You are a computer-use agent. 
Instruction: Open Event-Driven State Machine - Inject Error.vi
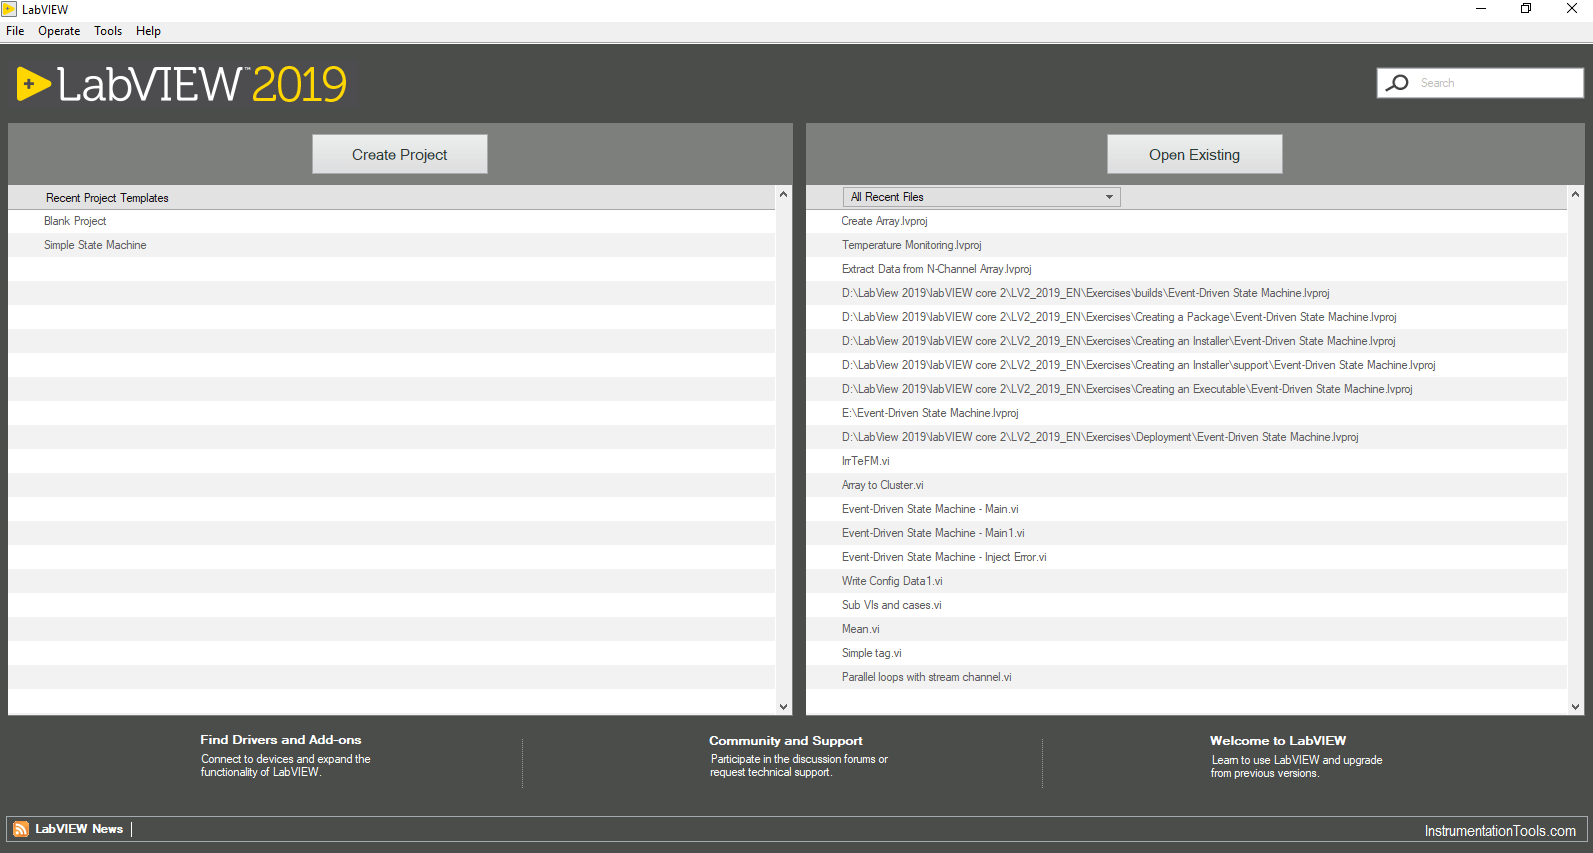click(944, 557)
